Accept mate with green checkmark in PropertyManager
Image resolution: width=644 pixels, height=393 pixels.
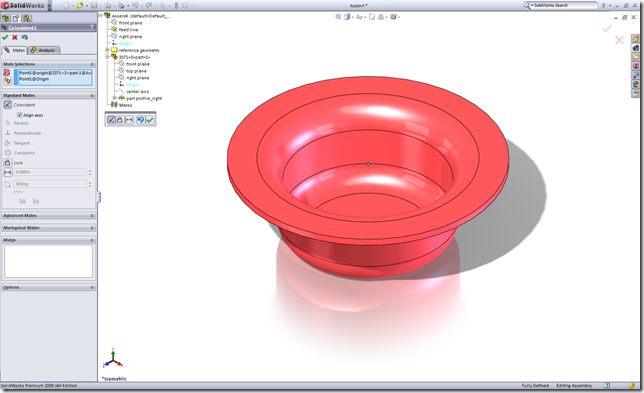[x=5, y=37]
